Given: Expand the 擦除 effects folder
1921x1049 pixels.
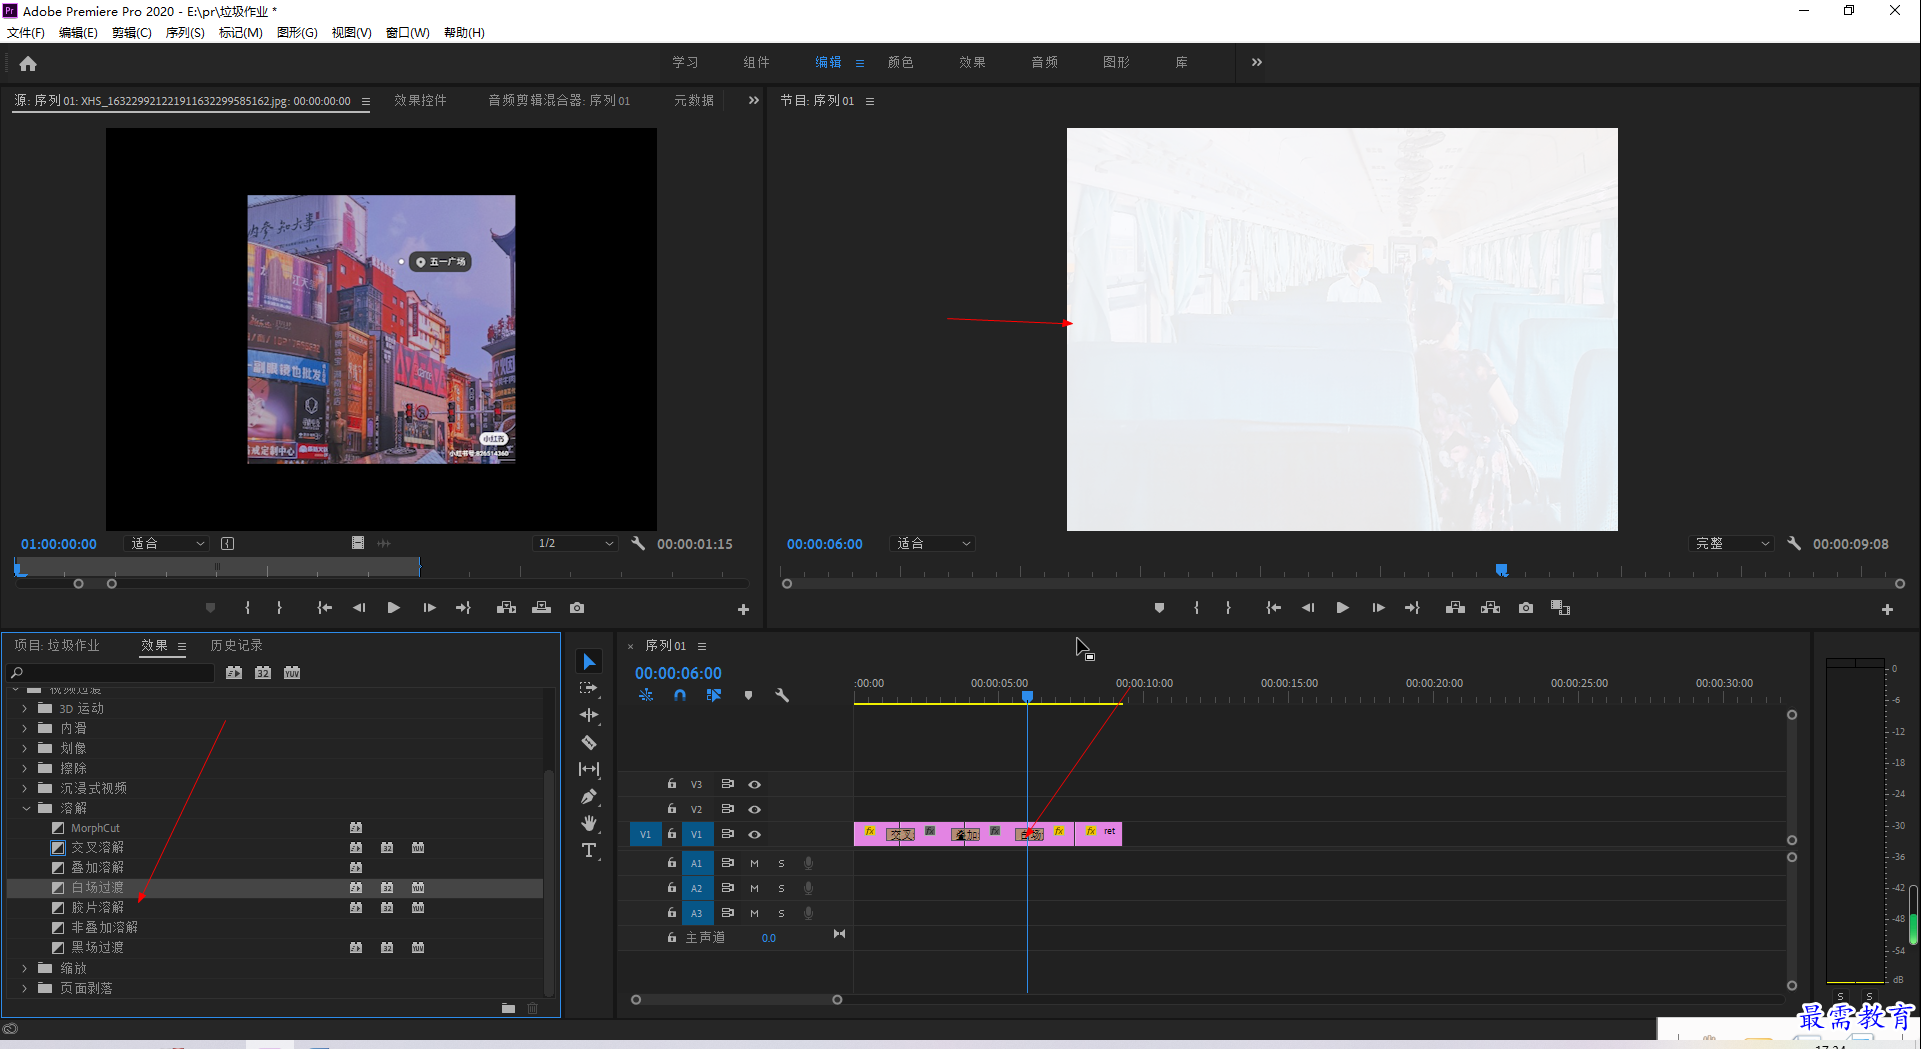Looking at the screenshot, I should pyautogui.click(x=25, y=768).
